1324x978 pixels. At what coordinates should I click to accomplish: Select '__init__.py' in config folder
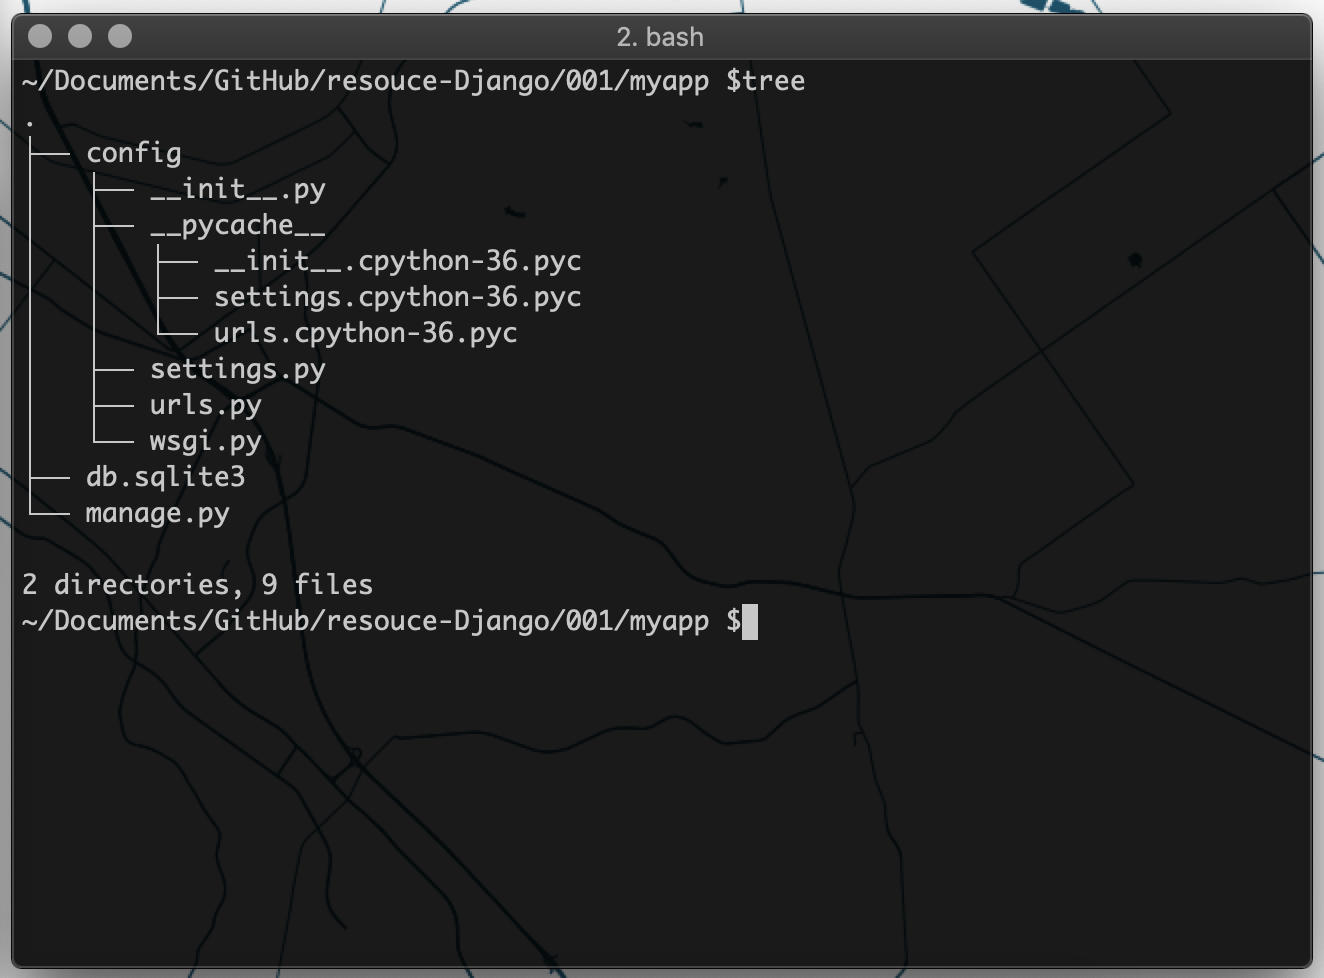[238, 190]
